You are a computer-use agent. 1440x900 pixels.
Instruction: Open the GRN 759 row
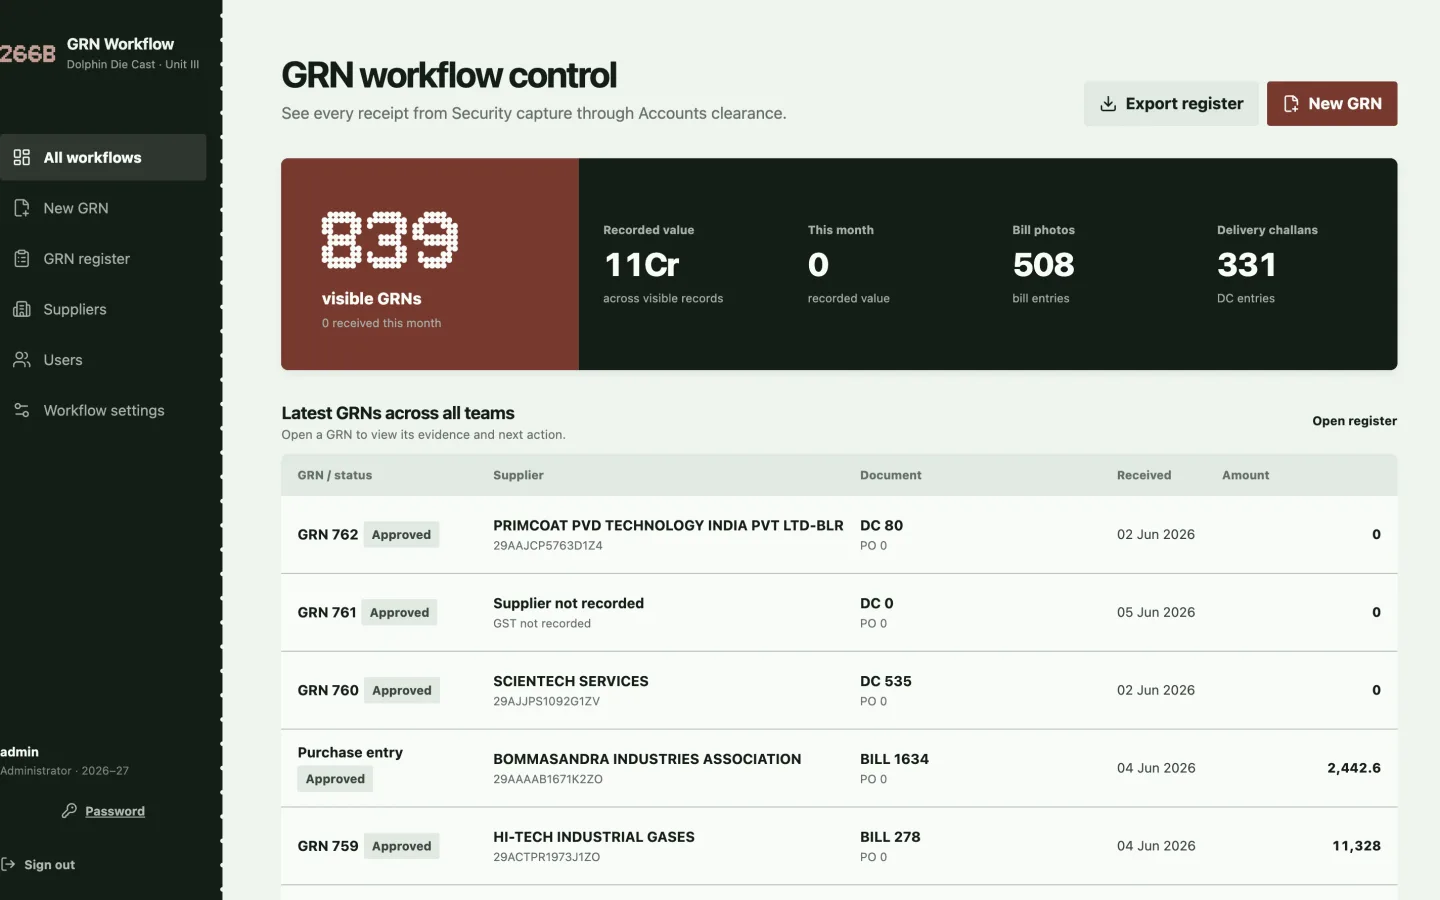coord(839,846)
